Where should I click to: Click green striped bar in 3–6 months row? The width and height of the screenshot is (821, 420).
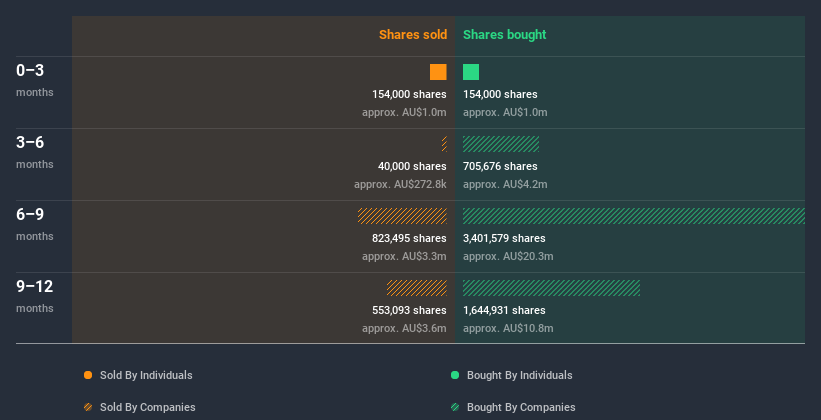tap(501, 144)
